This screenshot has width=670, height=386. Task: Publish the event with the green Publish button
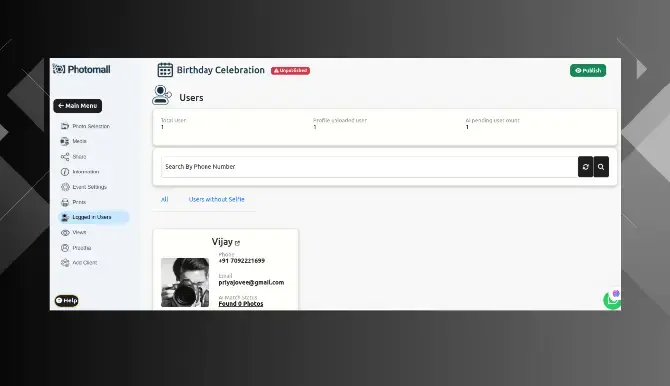coord(588,71)
